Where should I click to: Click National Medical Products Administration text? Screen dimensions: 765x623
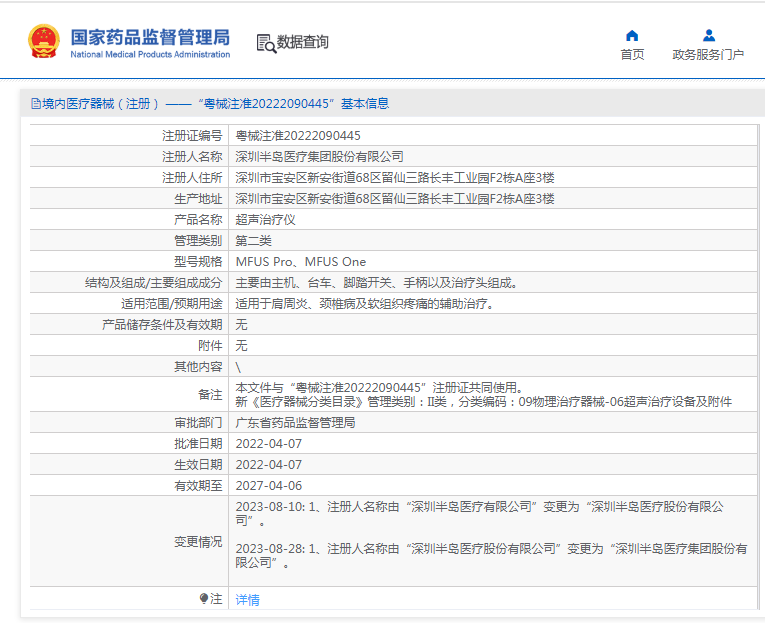point(150,54)
